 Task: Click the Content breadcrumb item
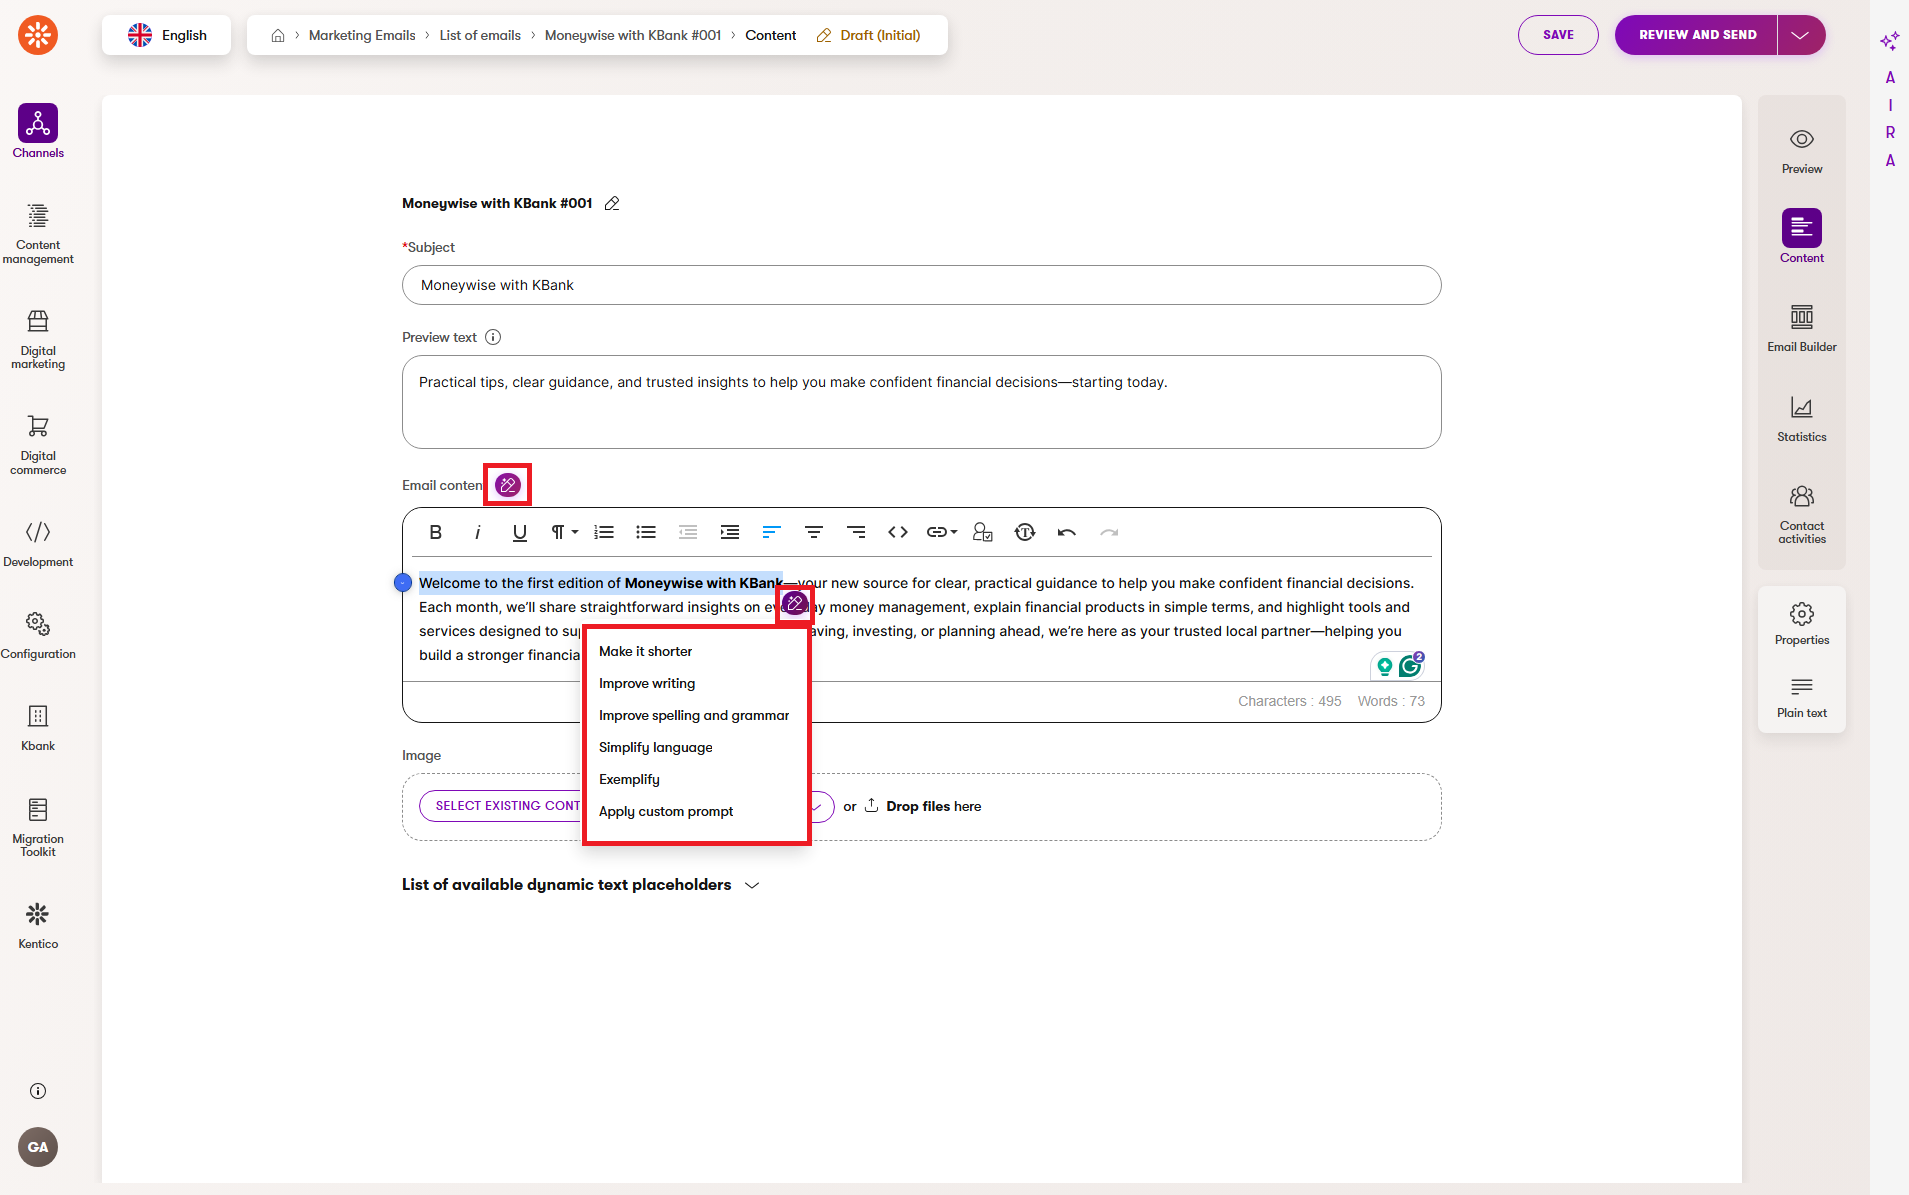pyautogui.click(x=771, y=35)
